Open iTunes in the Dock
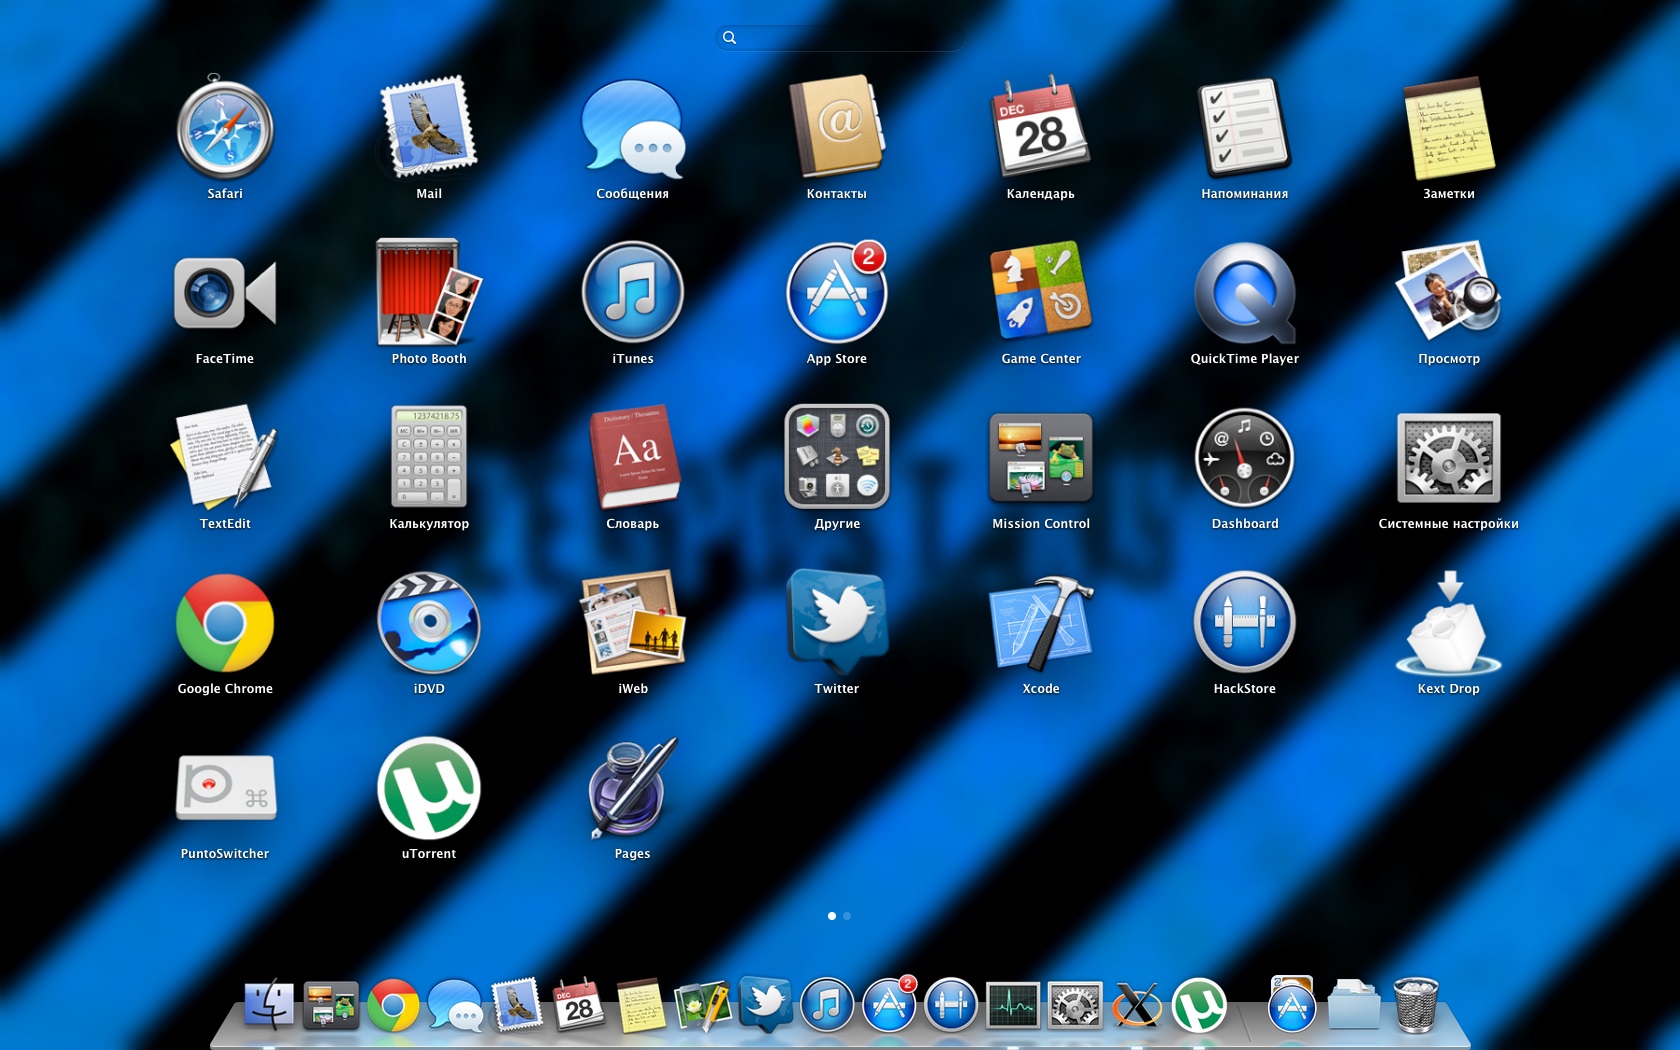Image resolution: width=1680 pixels, height=1050 pixels. point(827,1005)
